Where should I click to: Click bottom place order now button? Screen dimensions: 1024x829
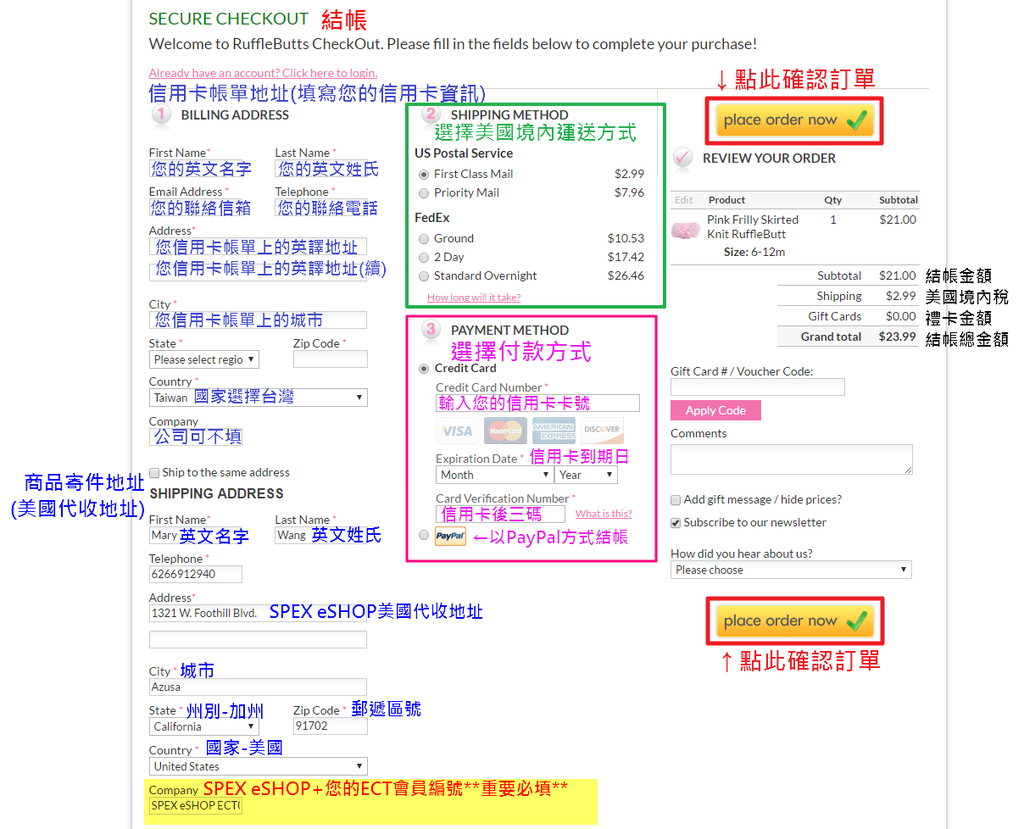[x=794, y=621]
